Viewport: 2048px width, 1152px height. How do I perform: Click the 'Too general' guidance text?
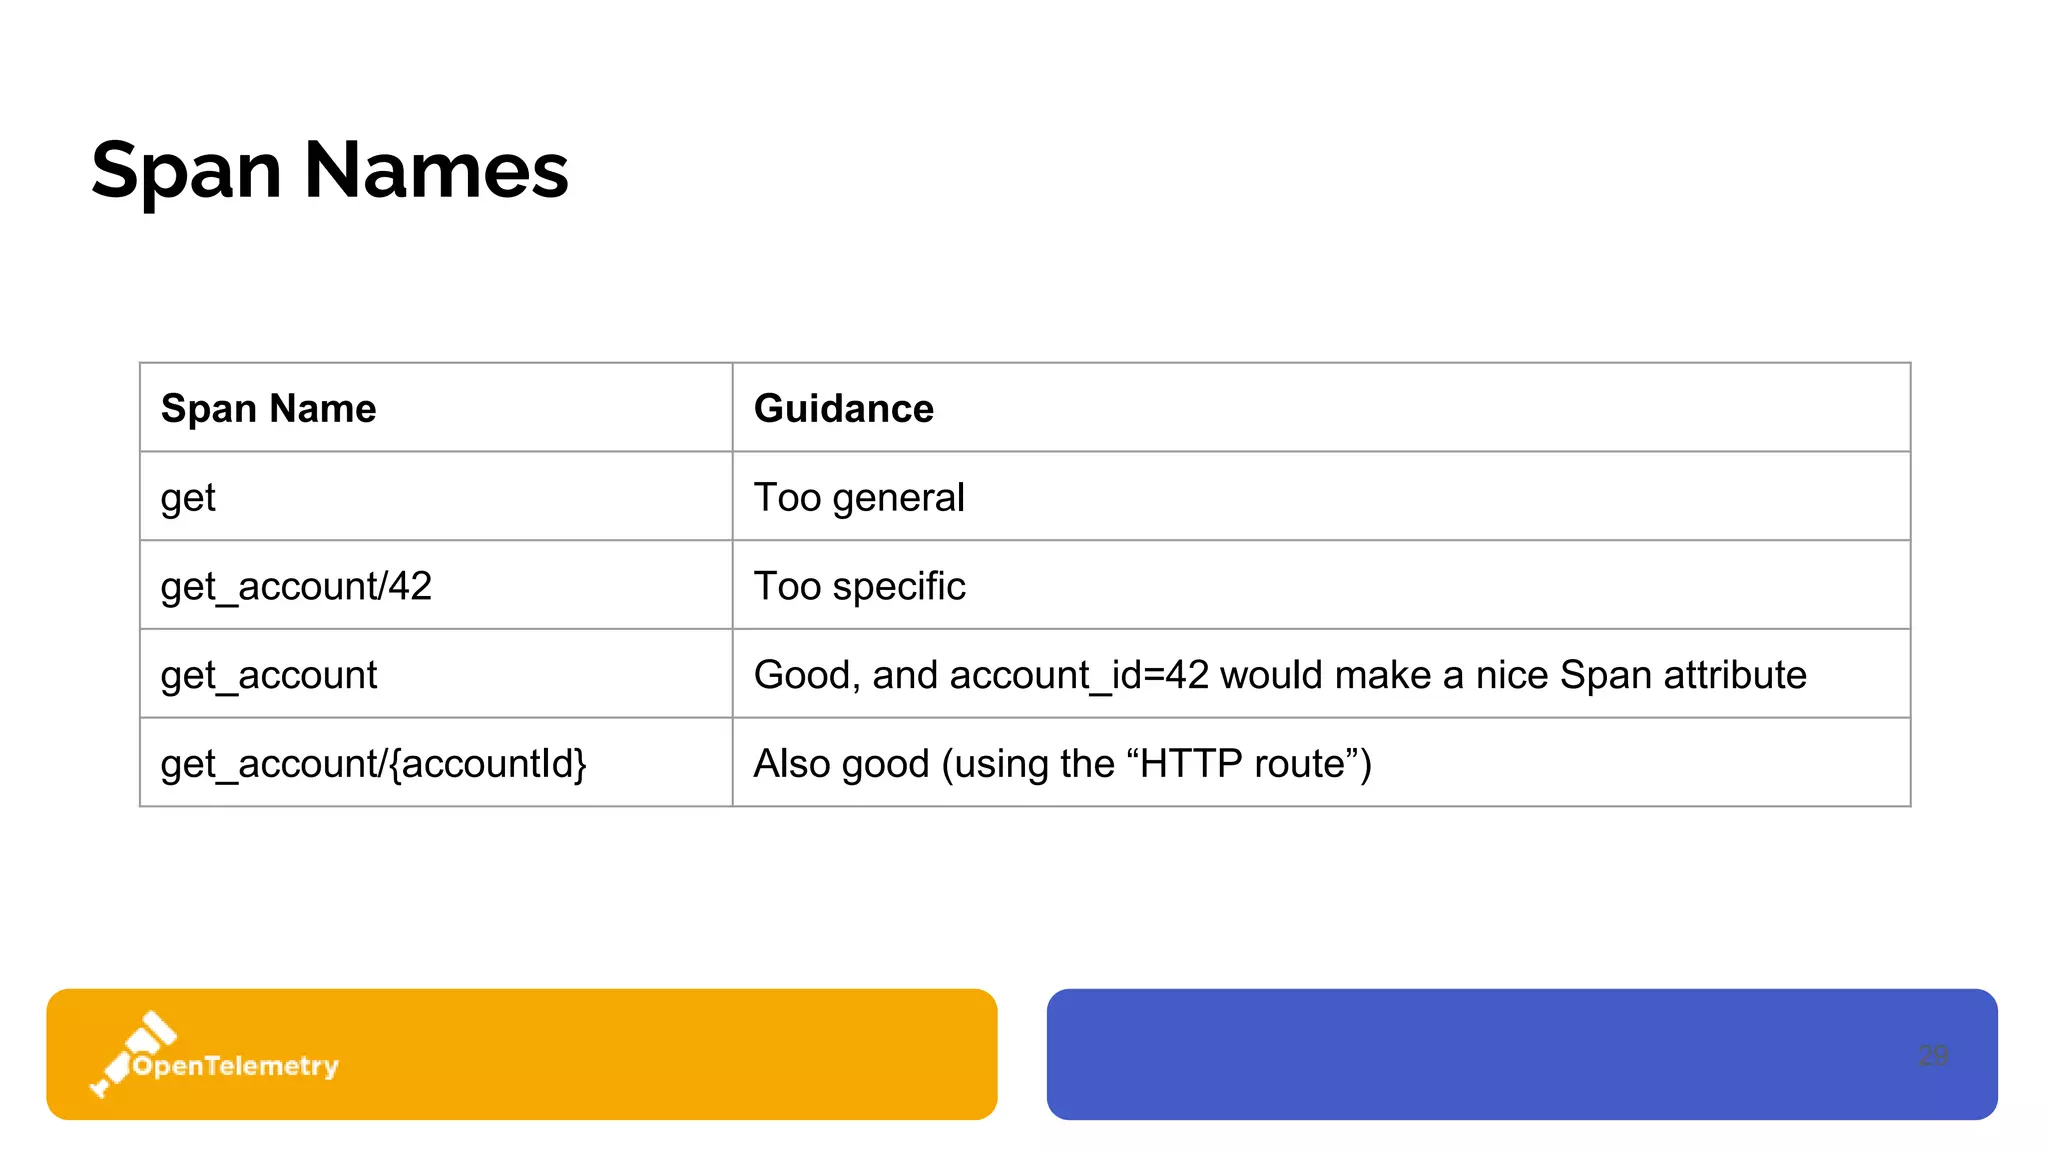[859, 498]
